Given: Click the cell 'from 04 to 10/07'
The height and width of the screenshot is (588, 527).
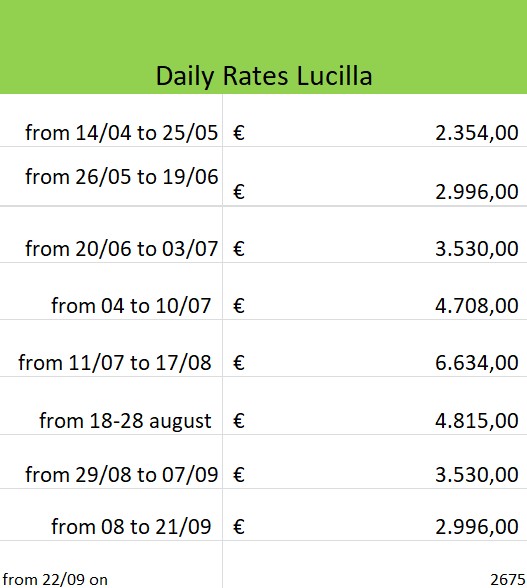Looking at the screenshot, I should pos(111,291).
